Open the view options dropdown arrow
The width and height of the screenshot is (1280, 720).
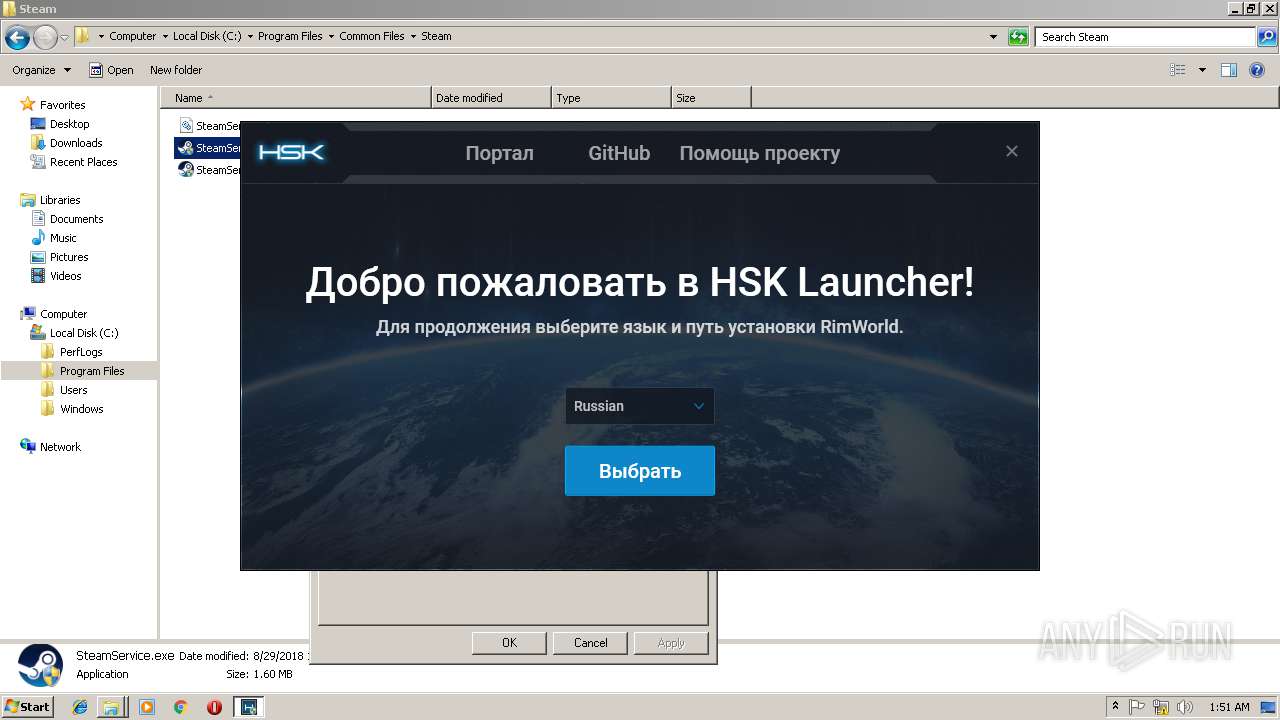point(1202,70)
